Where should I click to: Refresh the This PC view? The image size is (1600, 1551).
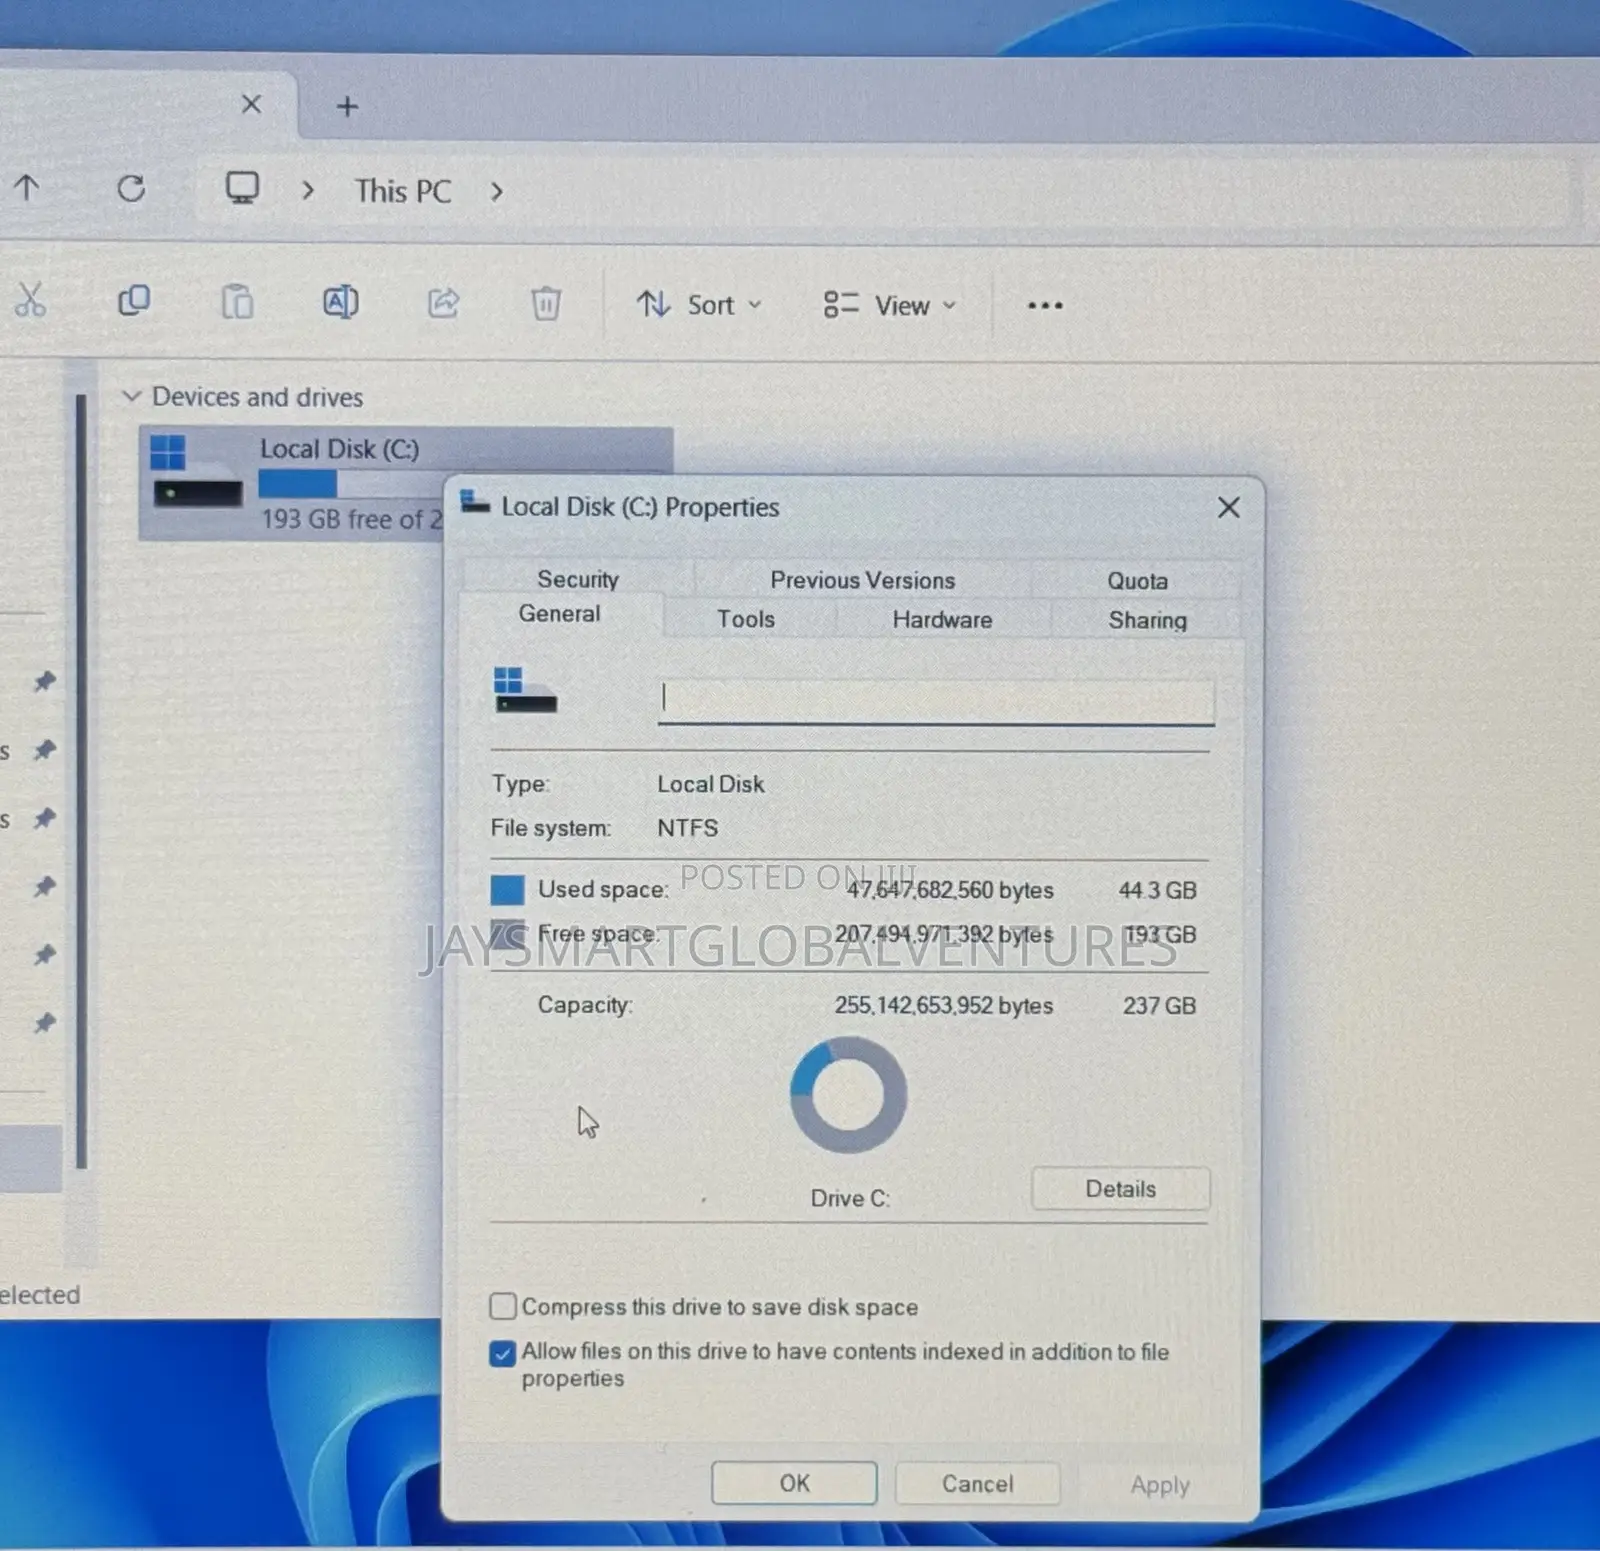pos(131,188)
